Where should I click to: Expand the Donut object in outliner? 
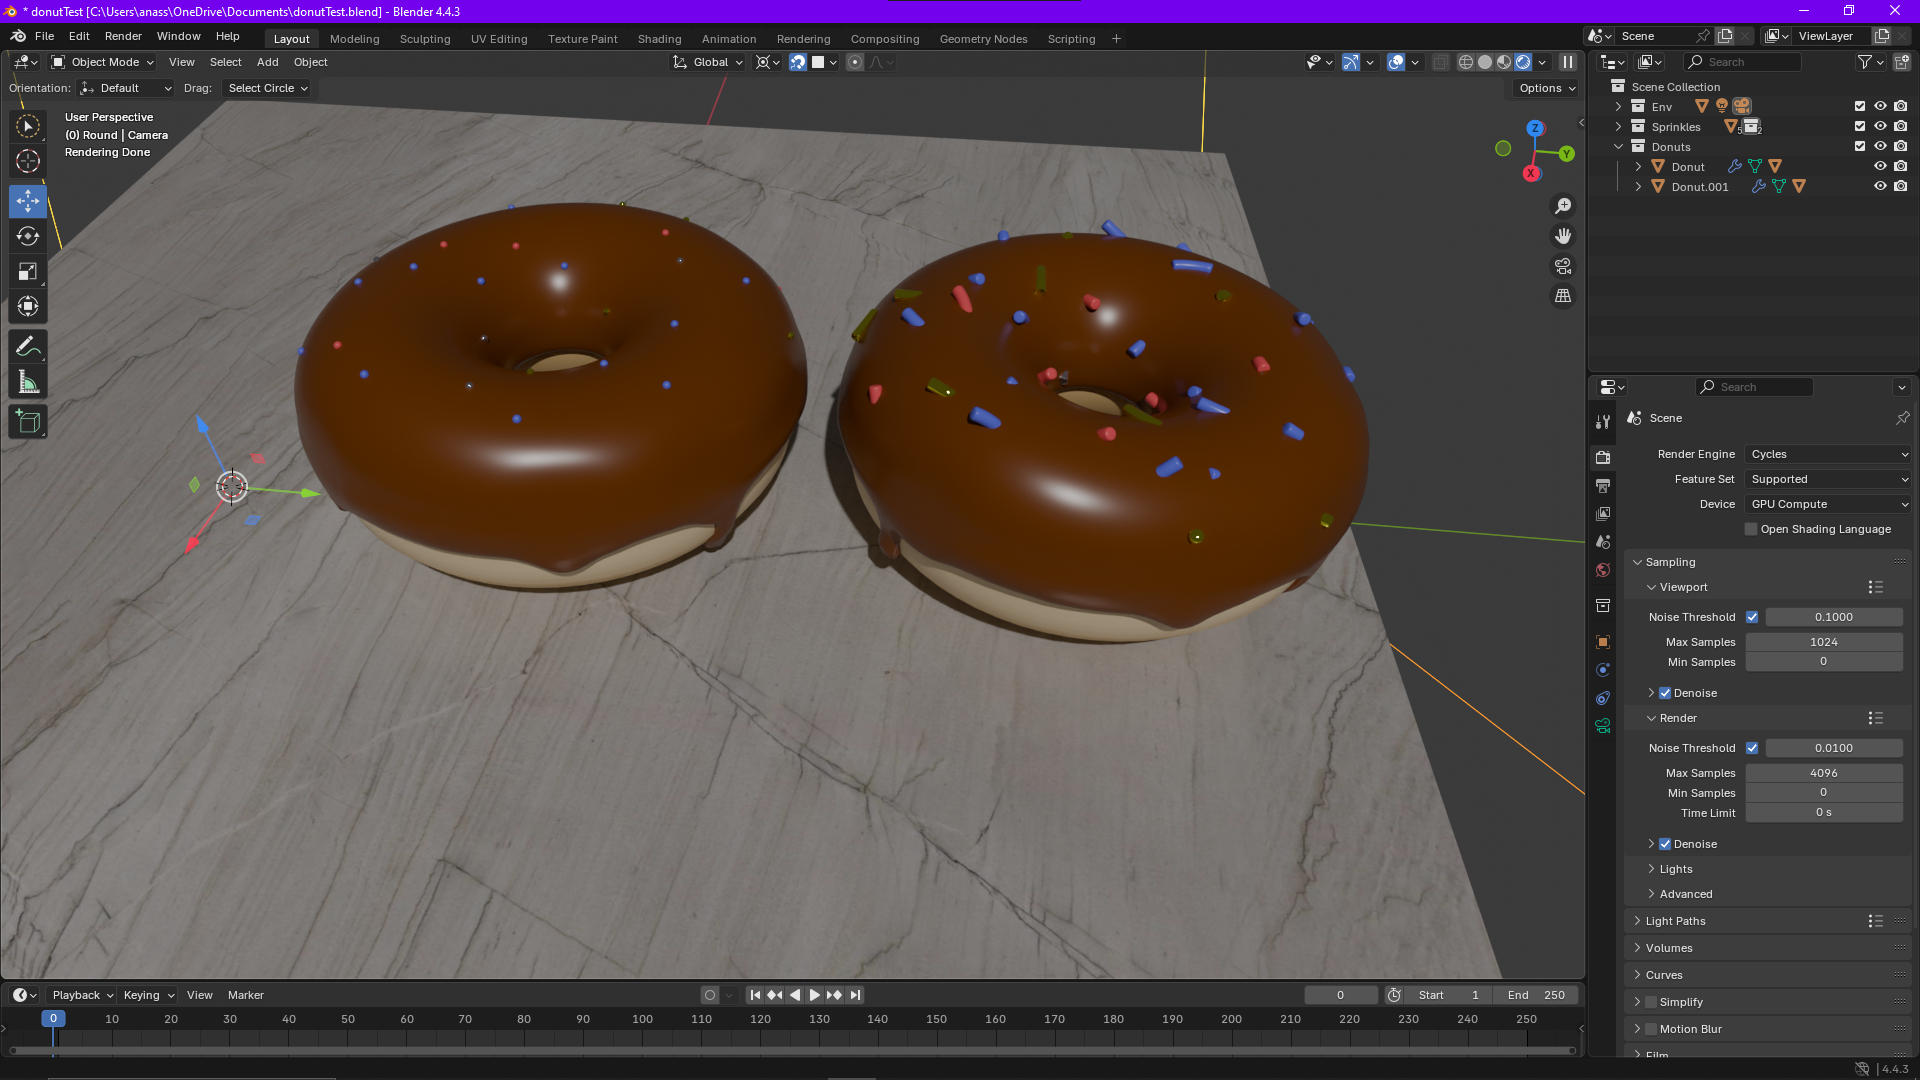(1638, 166)
